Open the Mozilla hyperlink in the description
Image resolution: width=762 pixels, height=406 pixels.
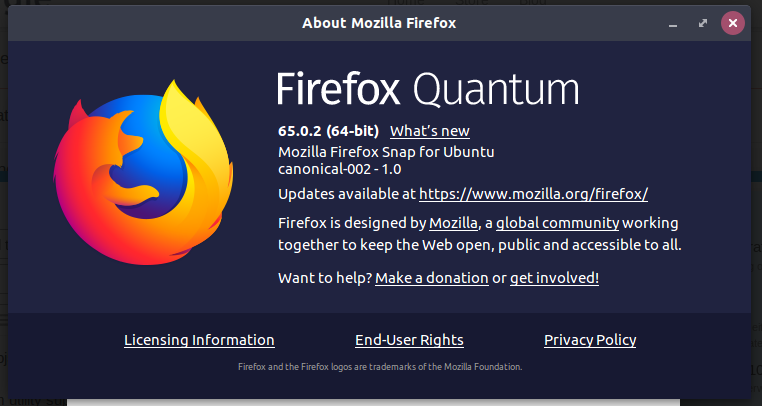[453, 223]
